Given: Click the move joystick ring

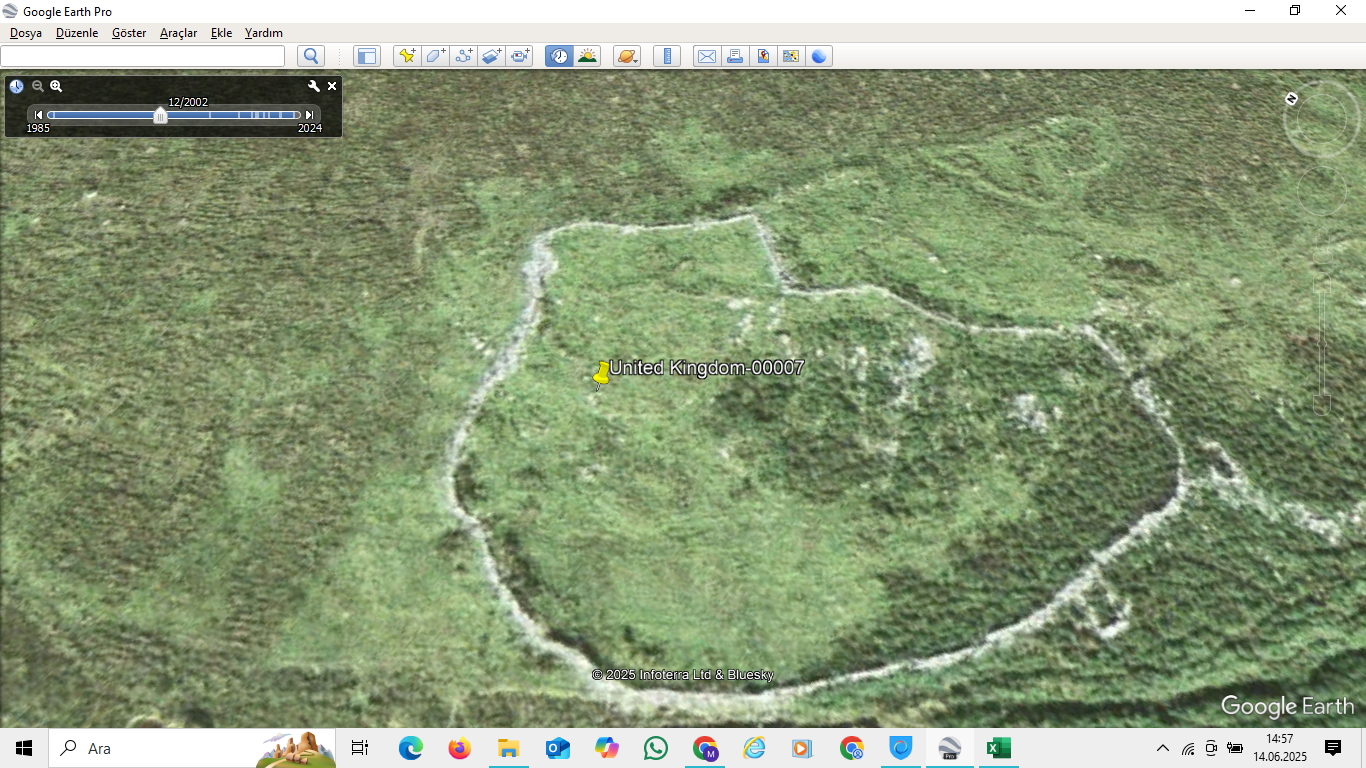Looking at the screenshot, I should tap(1322, 190).
